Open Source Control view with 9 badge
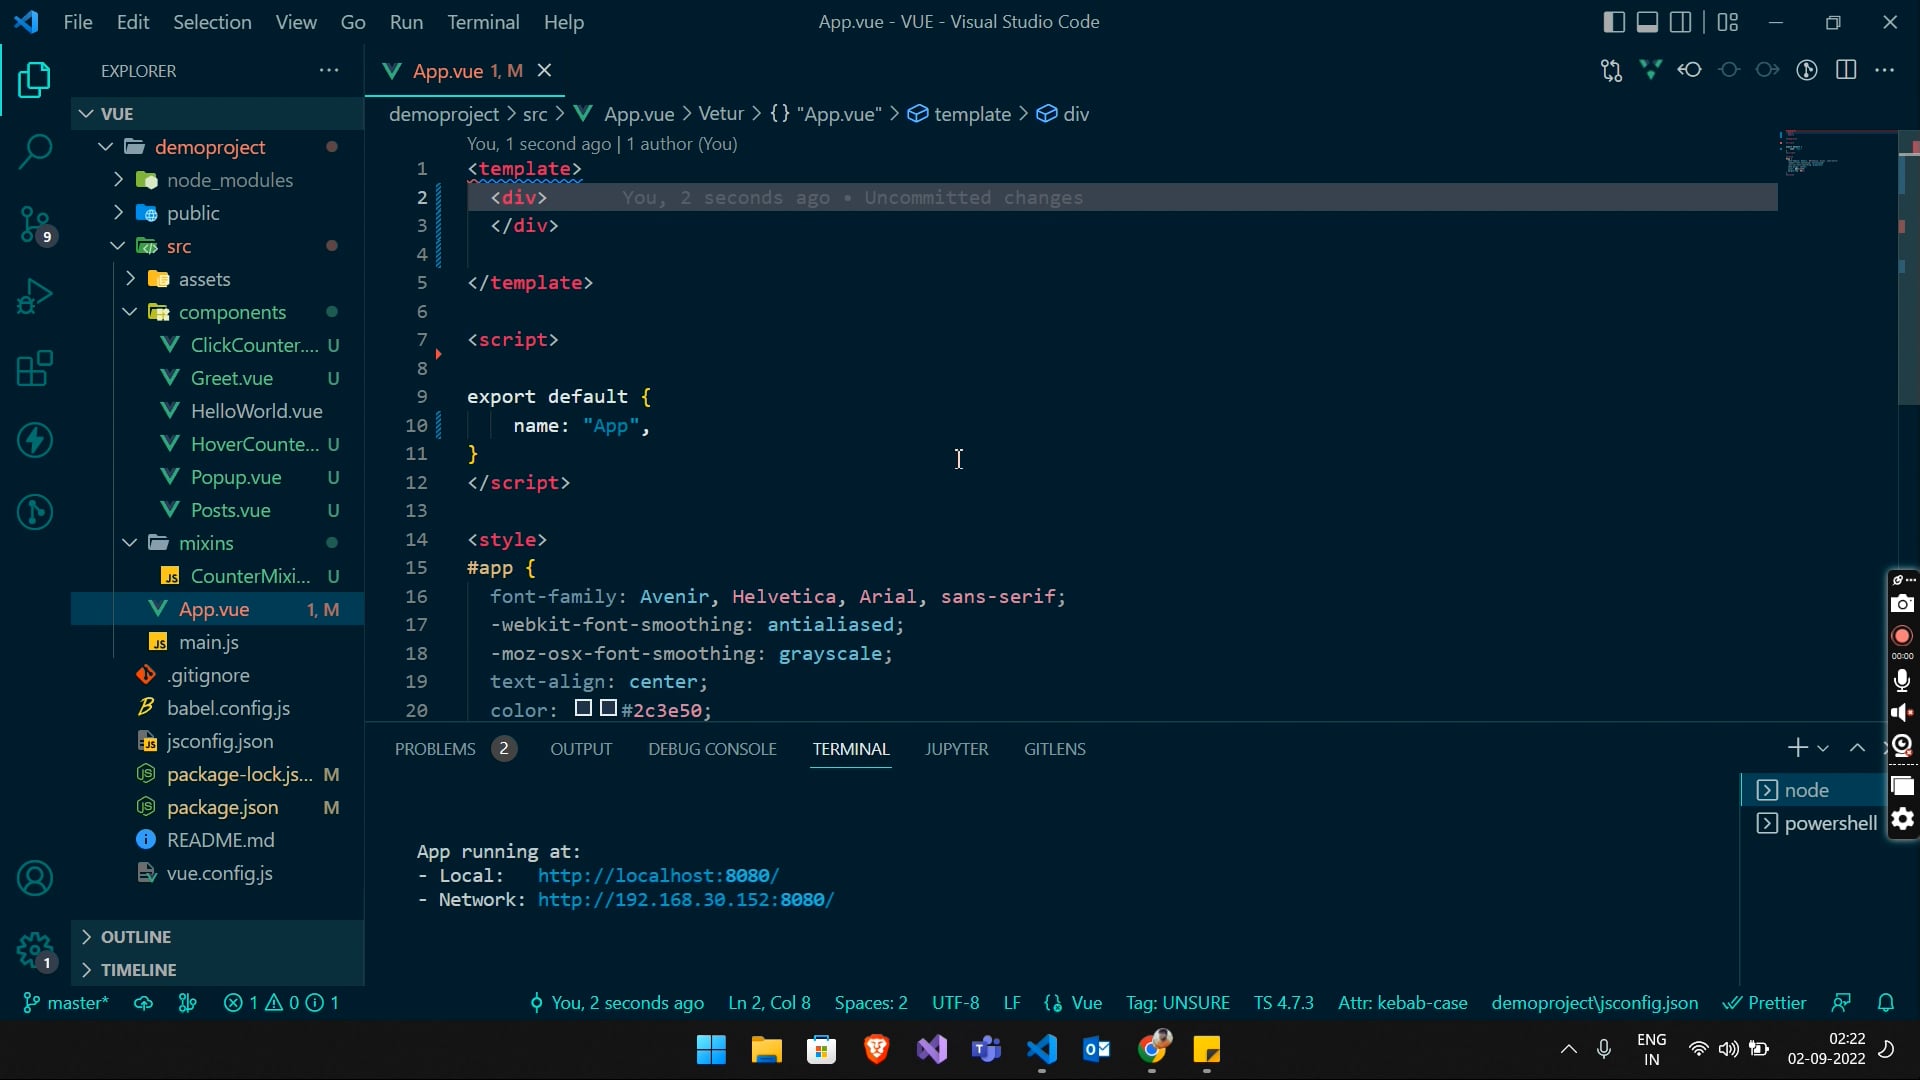1920x1080 pixels. [35, 224]
